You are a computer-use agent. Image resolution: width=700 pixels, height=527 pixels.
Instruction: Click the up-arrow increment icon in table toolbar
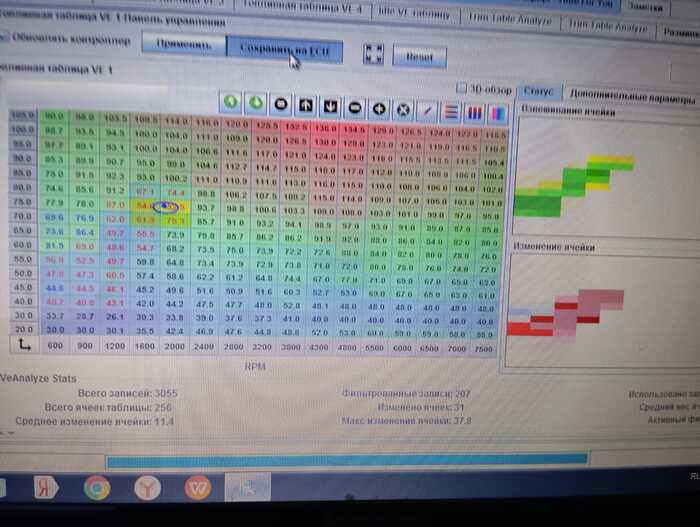pyautogui.click(x=306, y=104)
